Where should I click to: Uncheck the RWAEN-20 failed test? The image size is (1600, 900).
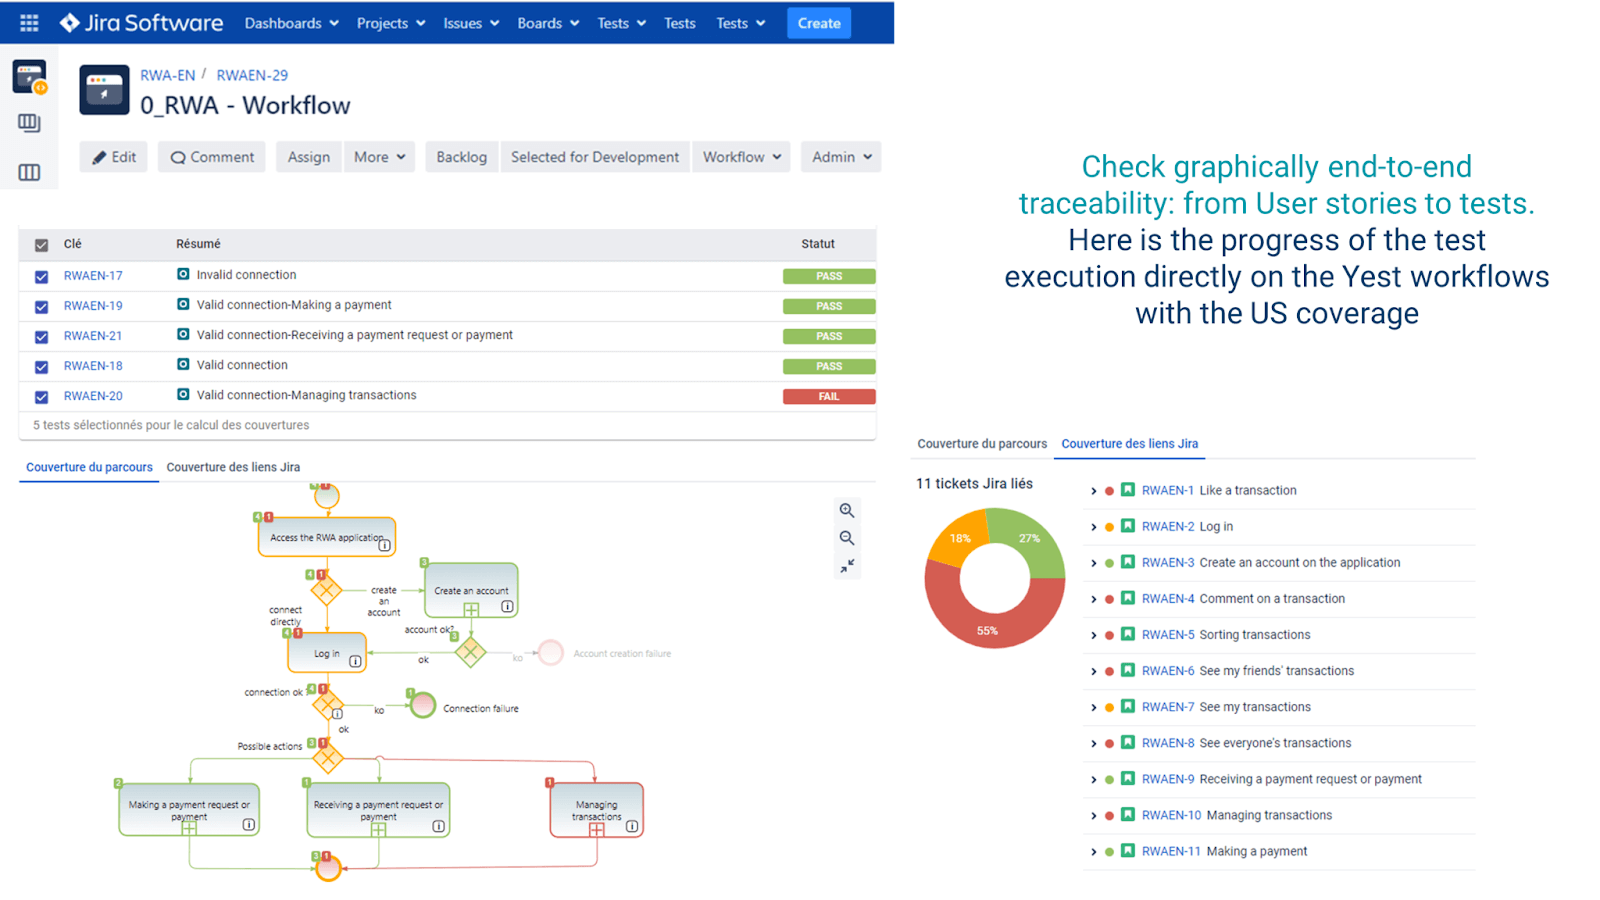tap(41, 396)
